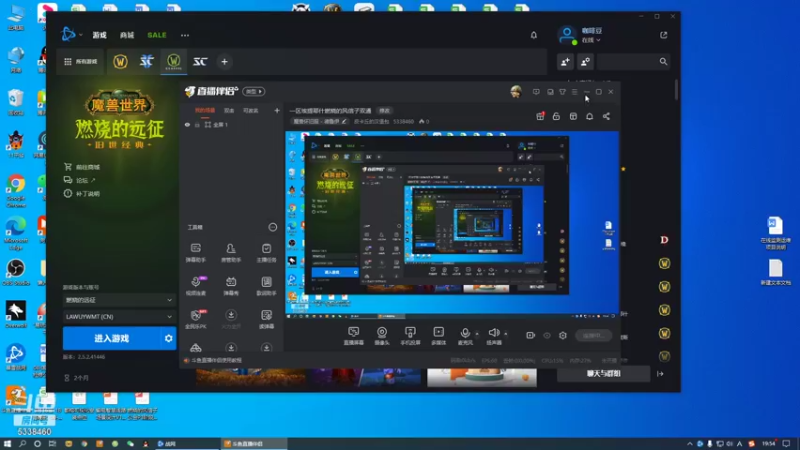
Task: Open the 商城 shop tab
Action: coord(127,35)
